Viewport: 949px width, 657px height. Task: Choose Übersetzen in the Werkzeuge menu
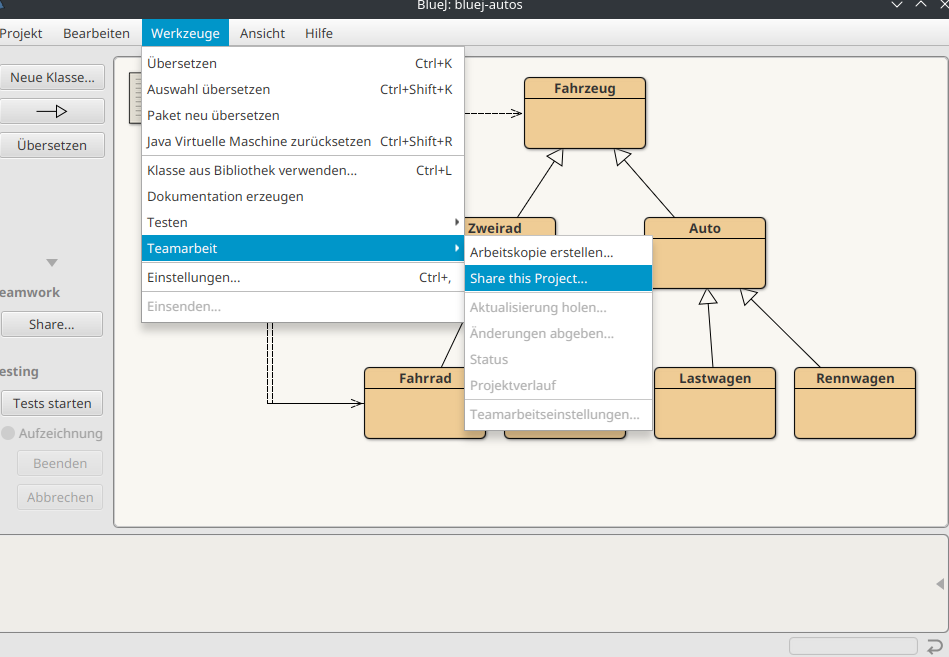coord(303,64)
